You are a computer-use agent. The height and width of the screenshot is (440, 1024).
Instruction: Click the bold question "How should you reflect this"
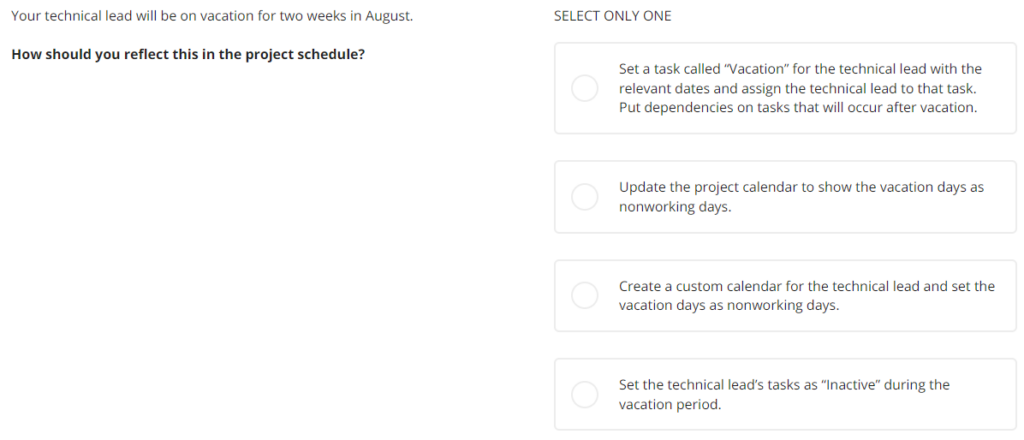(188, 54)
